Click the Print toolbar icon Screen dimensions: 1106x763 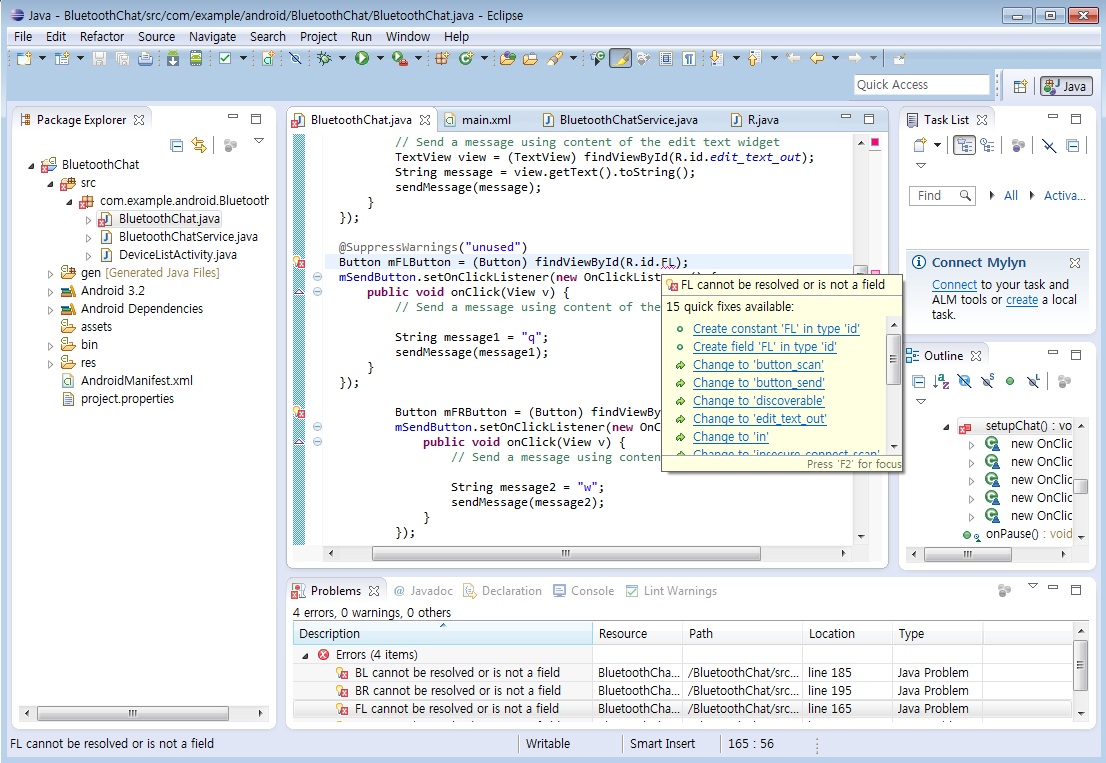click(145, 59)
